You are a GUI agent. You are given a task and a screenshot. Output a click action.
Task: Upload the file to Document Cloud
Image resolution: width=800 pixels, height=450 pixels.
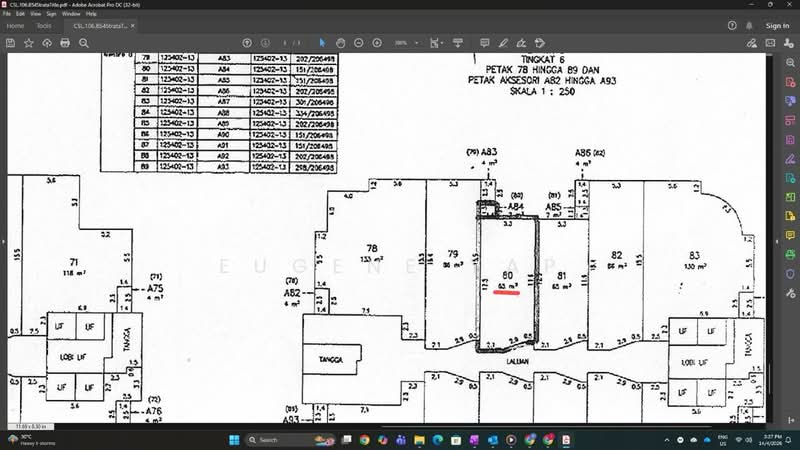[x=47, y=43]
